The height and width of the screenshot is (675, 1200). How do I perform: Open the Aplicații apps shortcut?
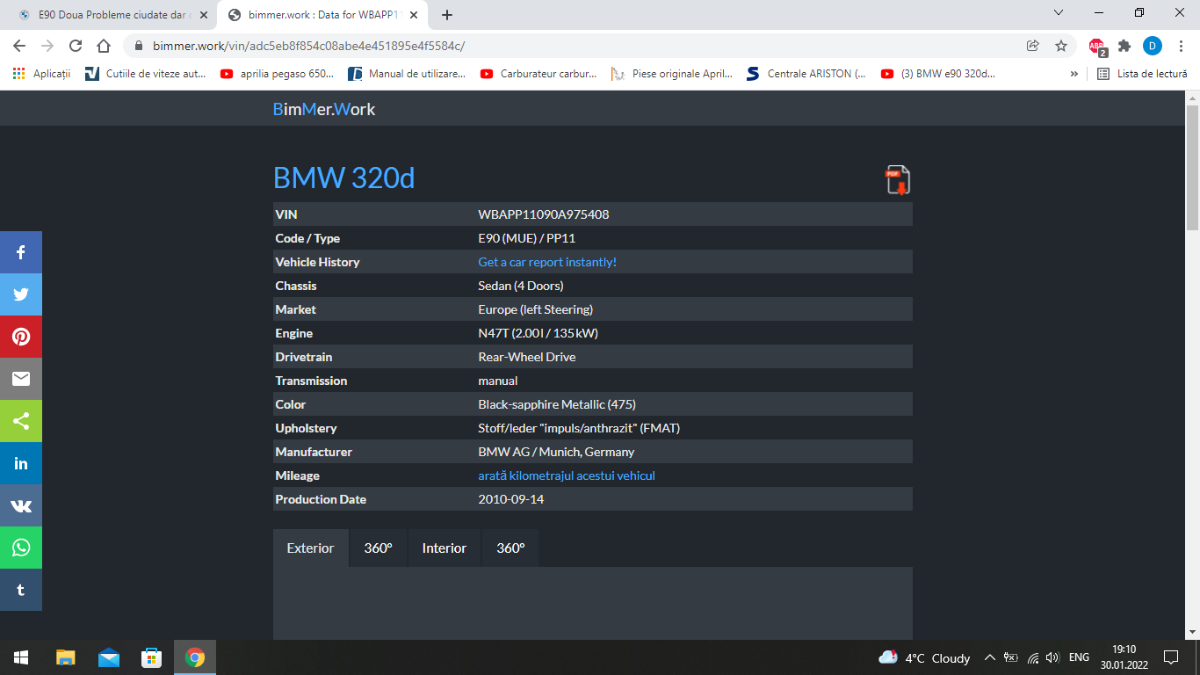click(41, 73)
